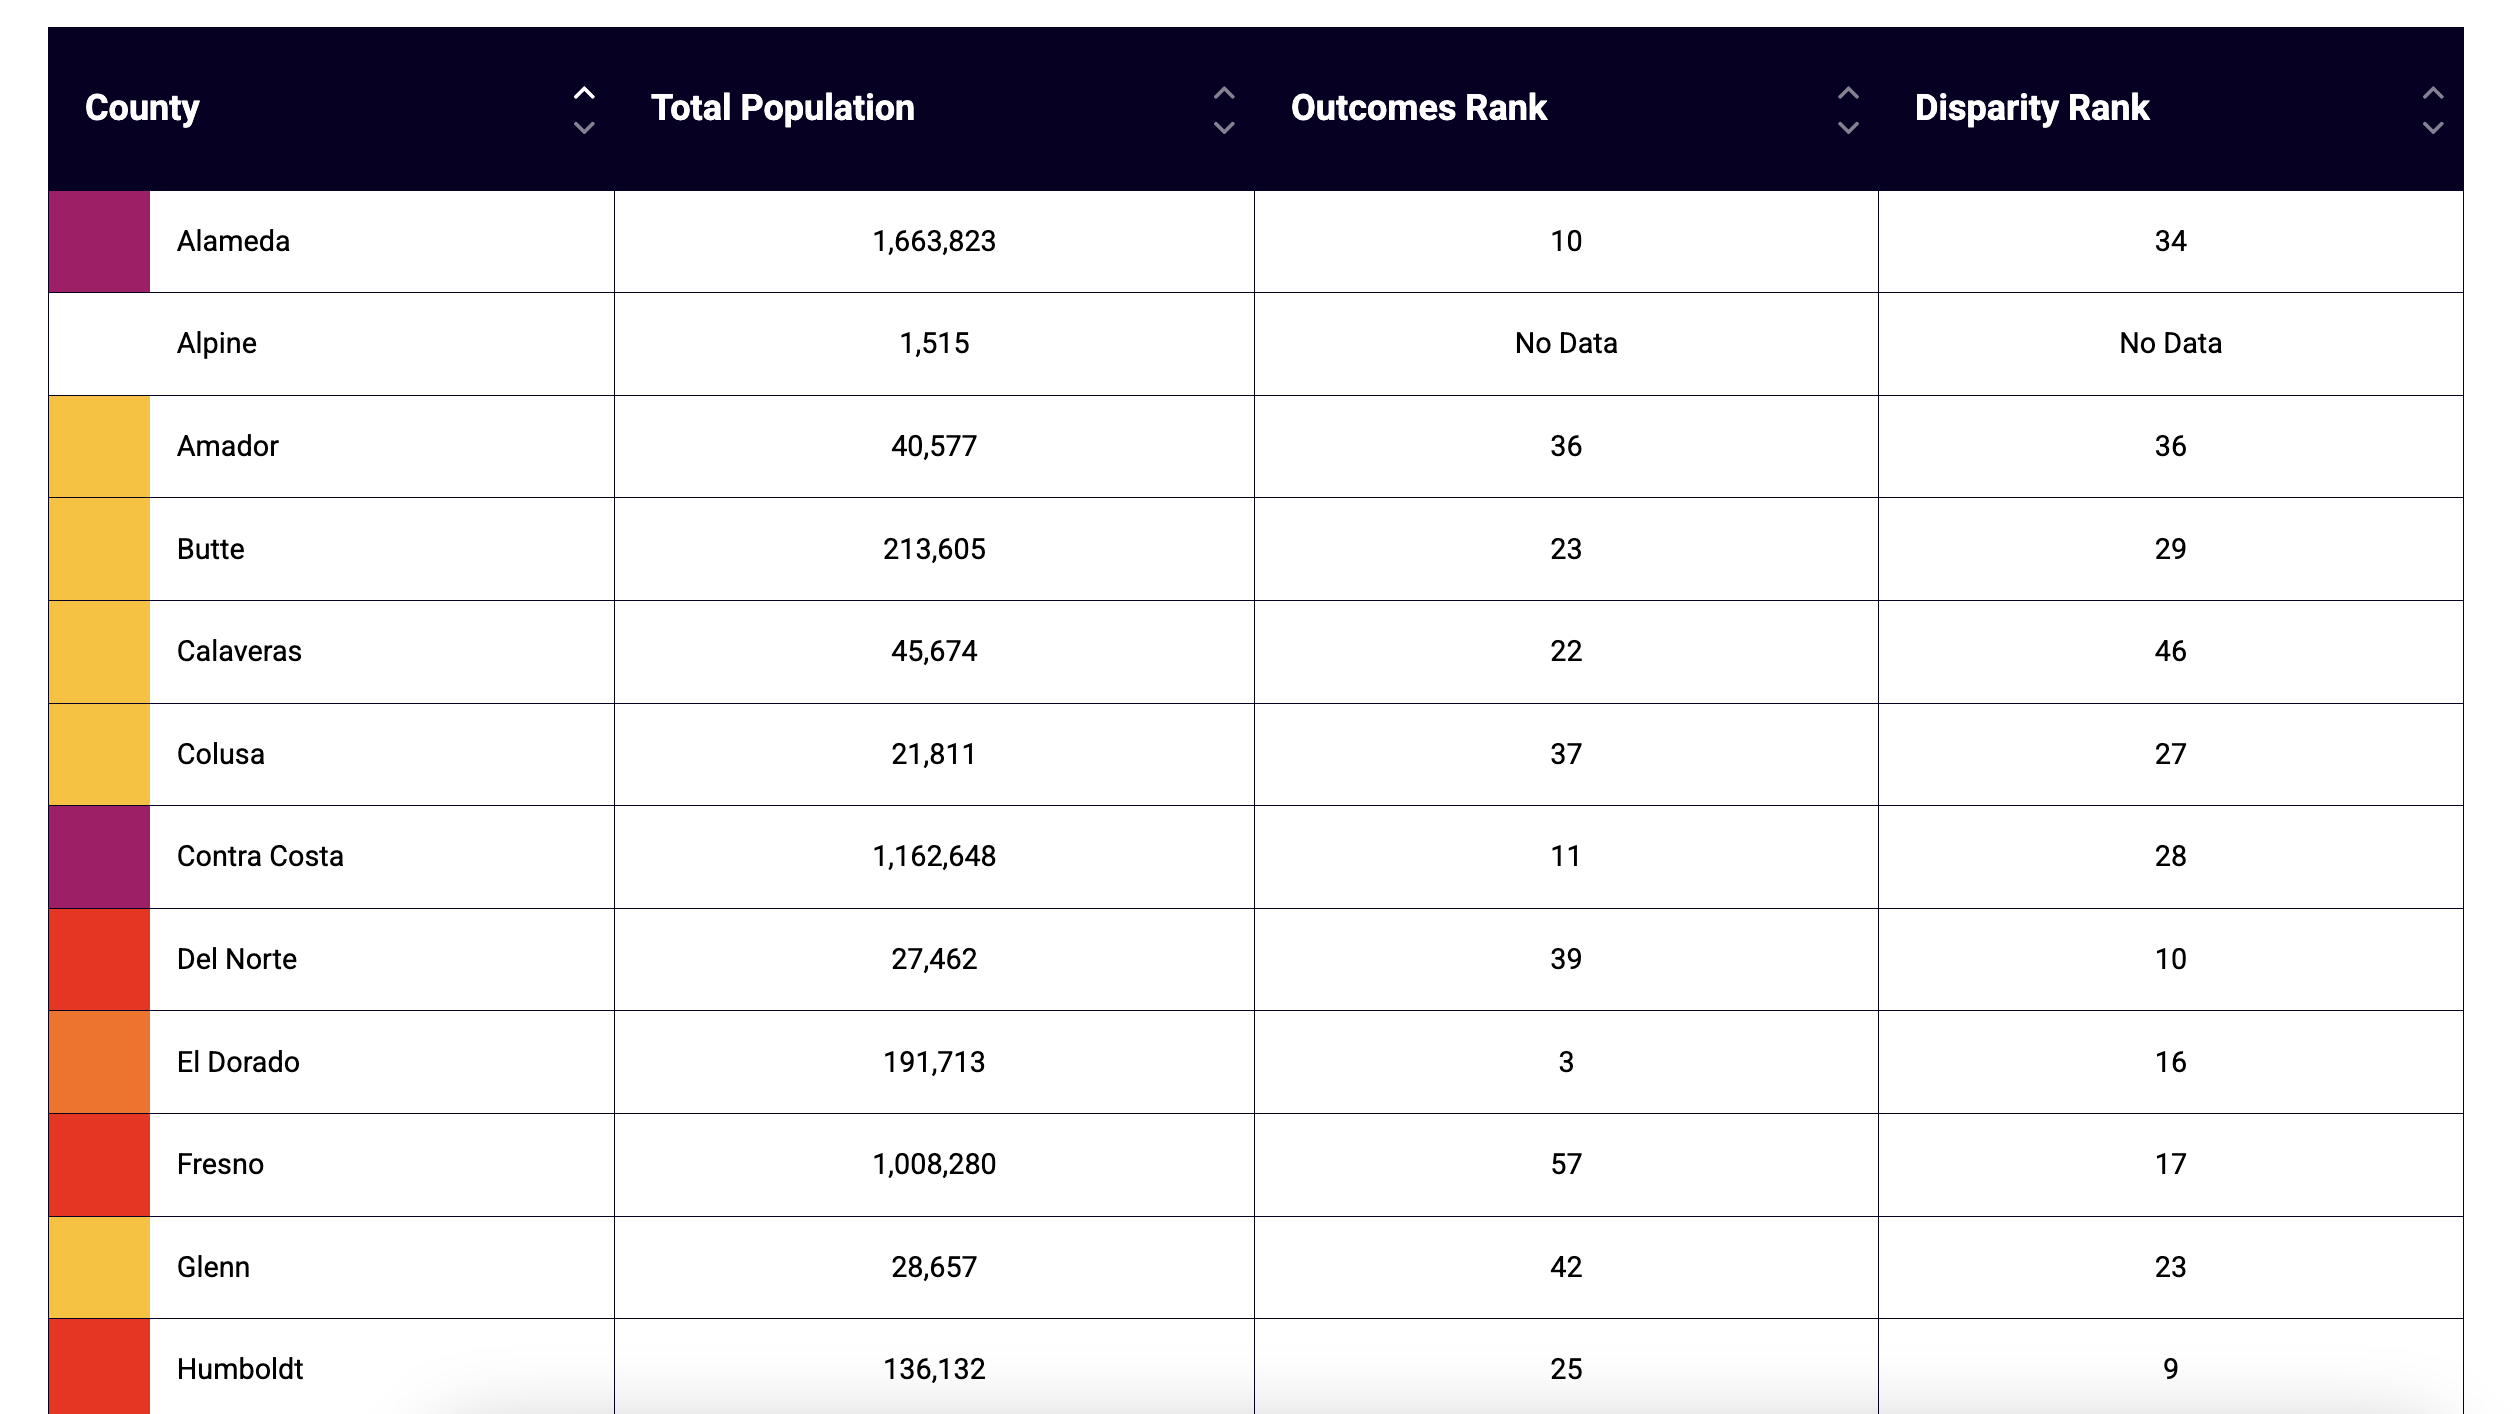Image resolution: width=2512 pixels, height=1414 pixels.
Task: Click Total Population descending sort arrow
Action: pos(1224,128)
